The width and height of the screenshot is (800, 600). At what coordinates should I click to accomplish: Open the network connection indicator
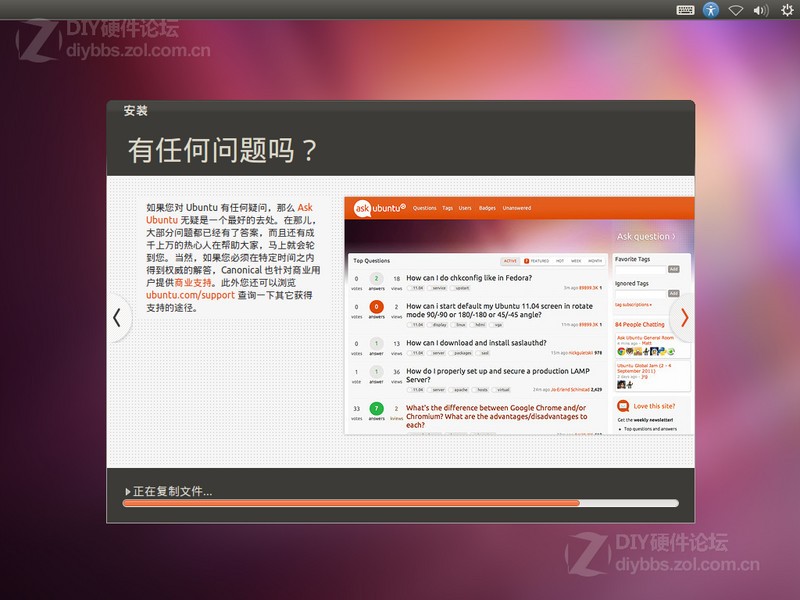(x=735, y=10)
